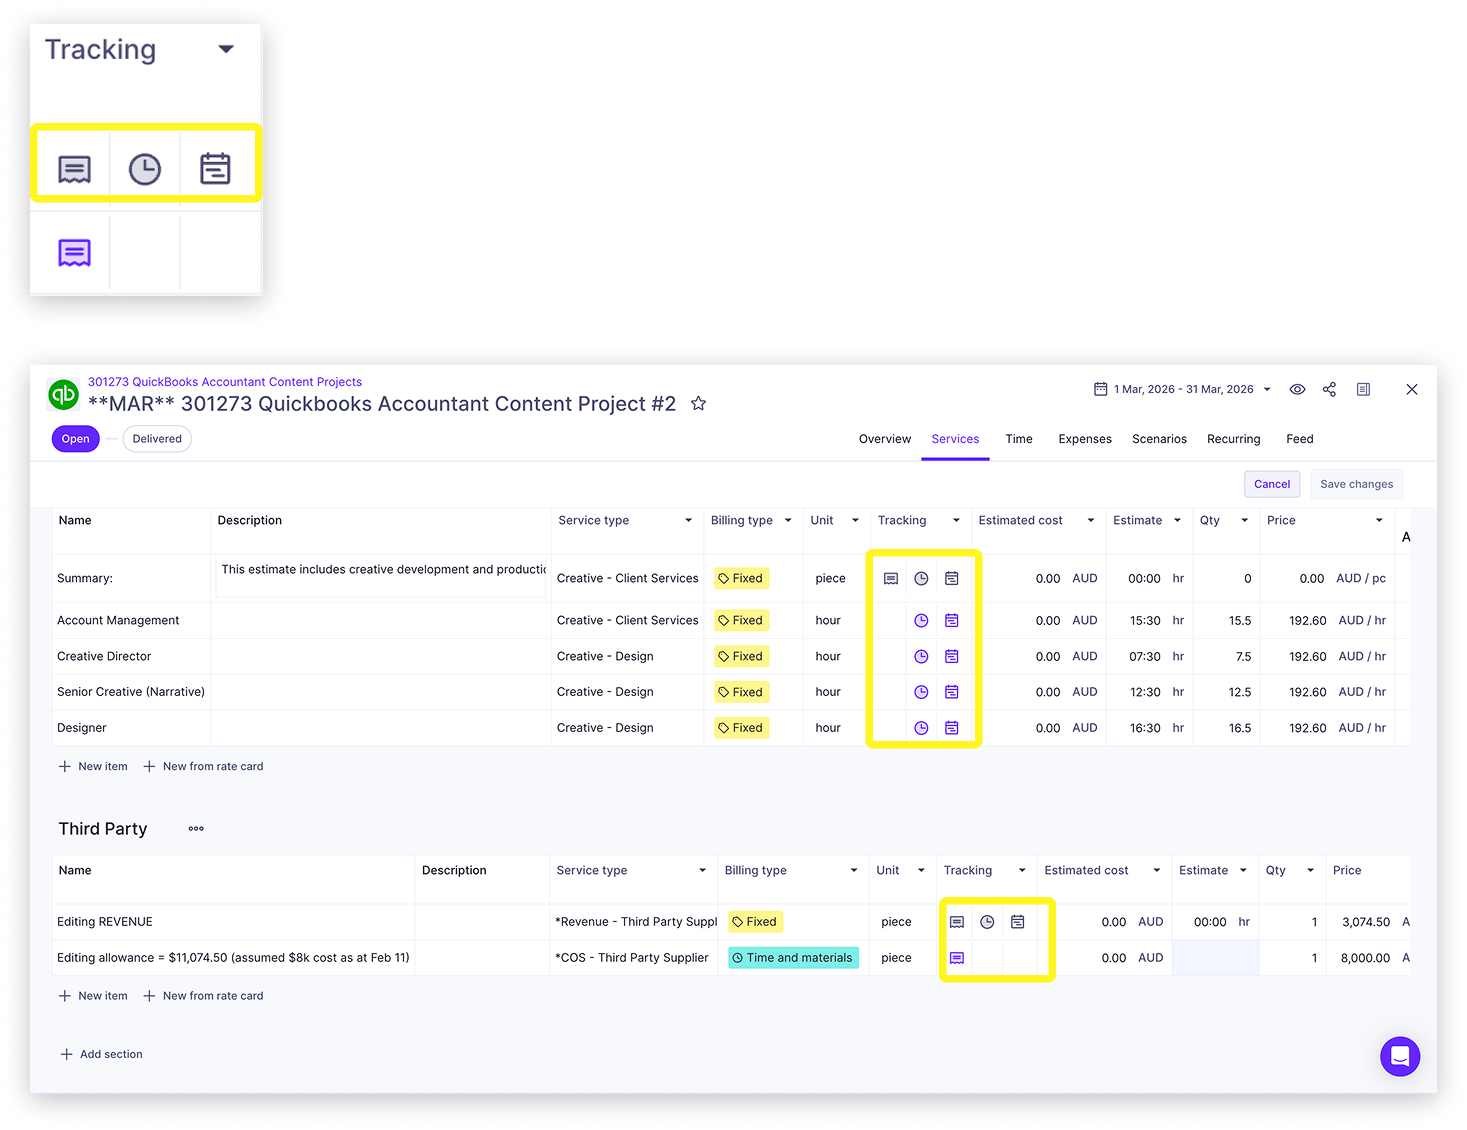Click large clock icon in Tracking callout

145,170
